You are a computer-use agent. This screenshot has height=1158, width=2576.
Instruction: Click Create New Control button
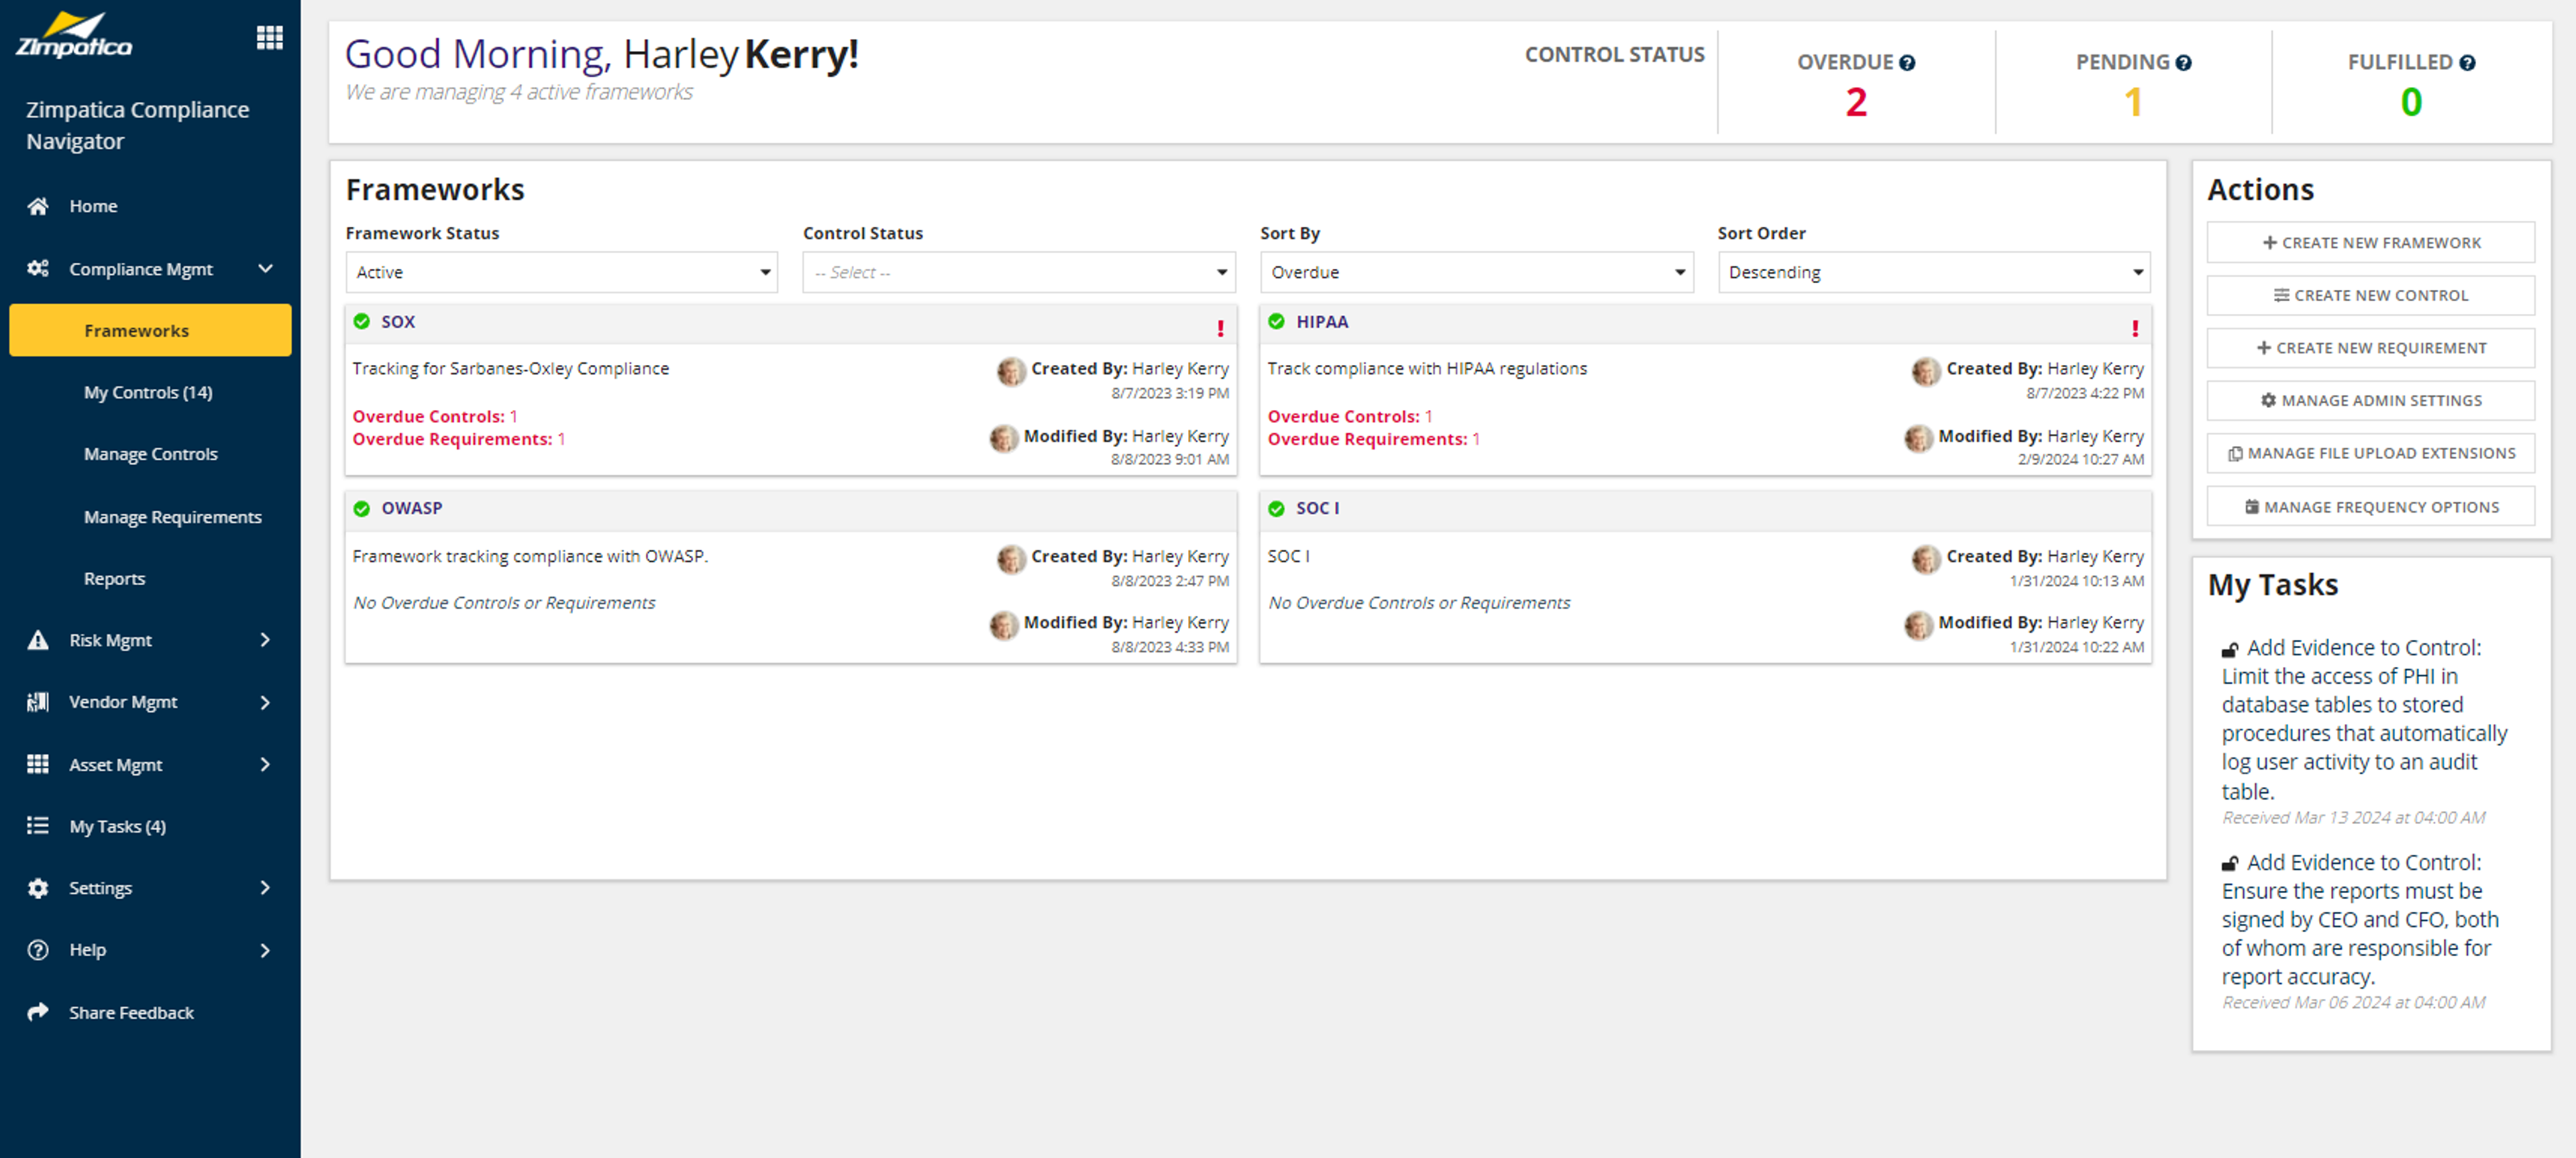[2371, 295]
